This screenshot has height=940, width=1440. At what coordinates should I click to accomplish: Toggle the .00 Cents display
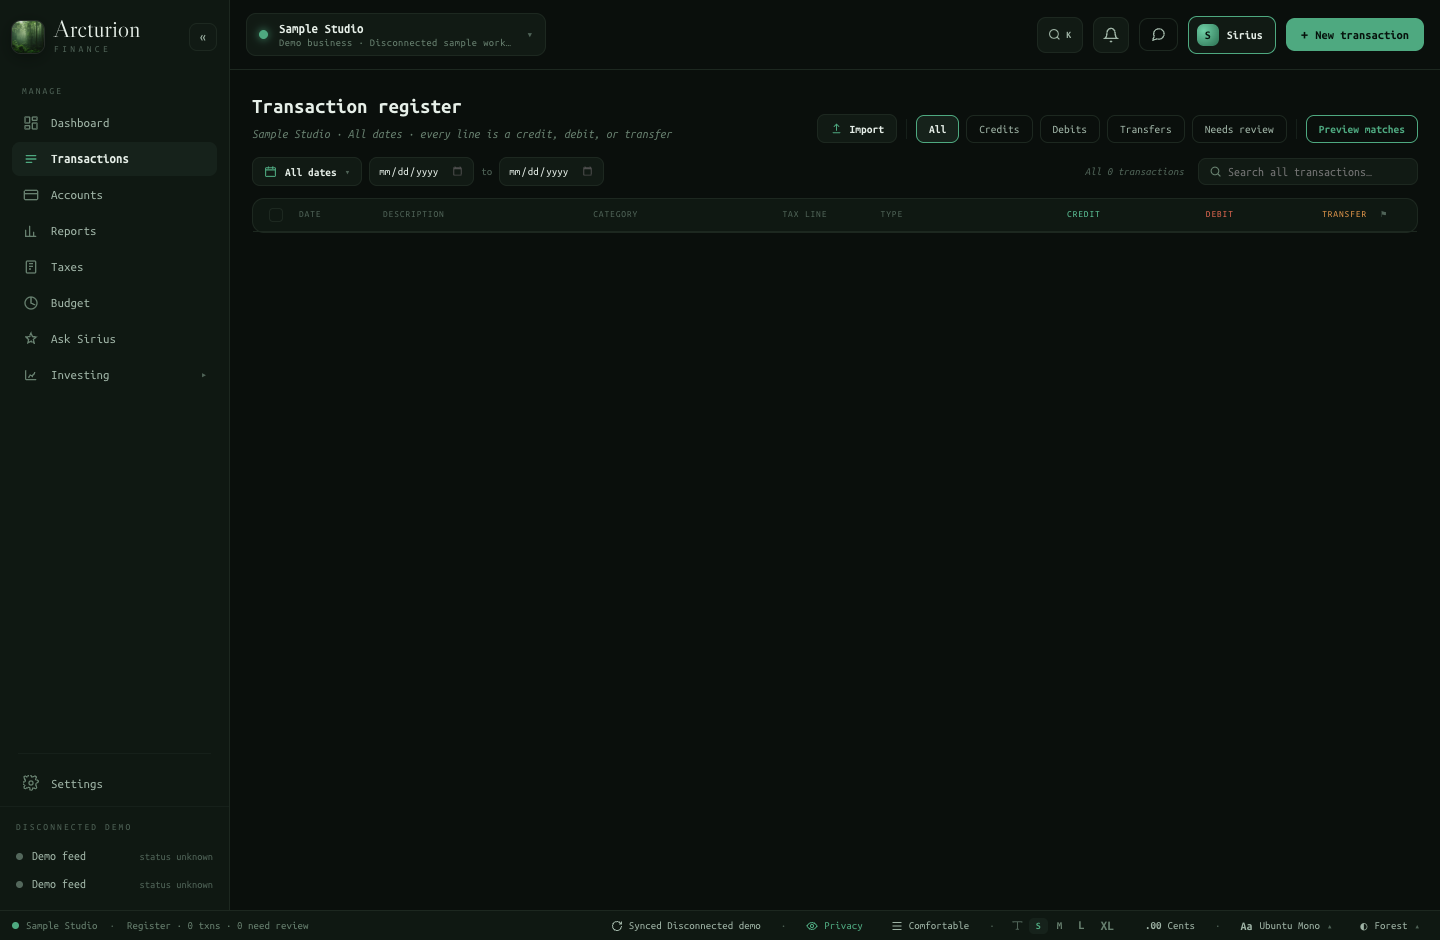click(1170, 926)
